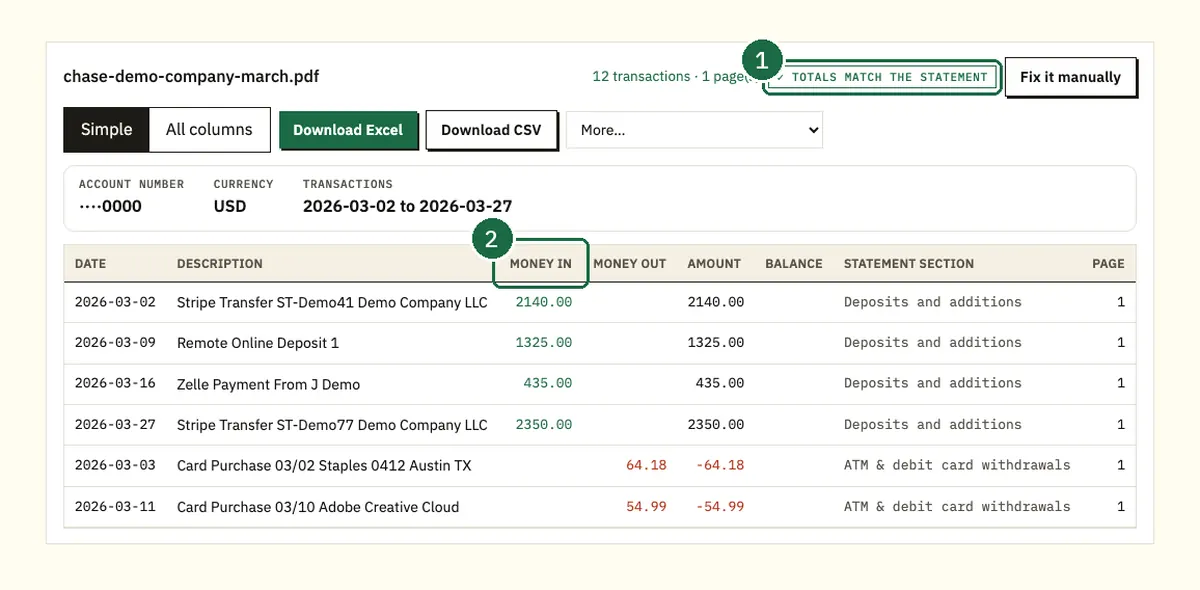The width and height of the screenshot is (1200, 590).
Task: Switch to the Simple view tab
Action: [x=106, y=130]
